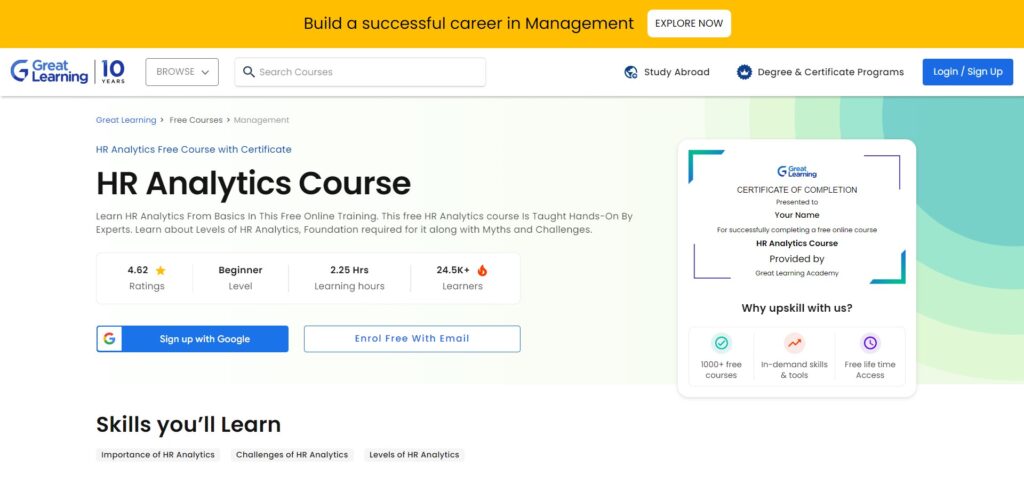Click the EXPLORE NOW button

tap(689, 24)
